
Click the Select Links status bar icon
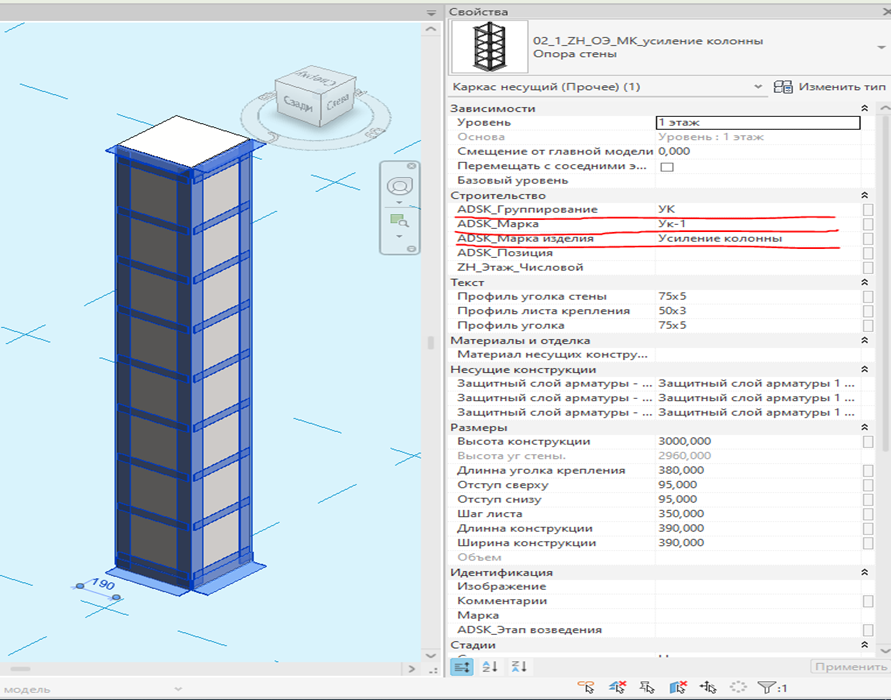pyautogui.click(x=586, y=688)
